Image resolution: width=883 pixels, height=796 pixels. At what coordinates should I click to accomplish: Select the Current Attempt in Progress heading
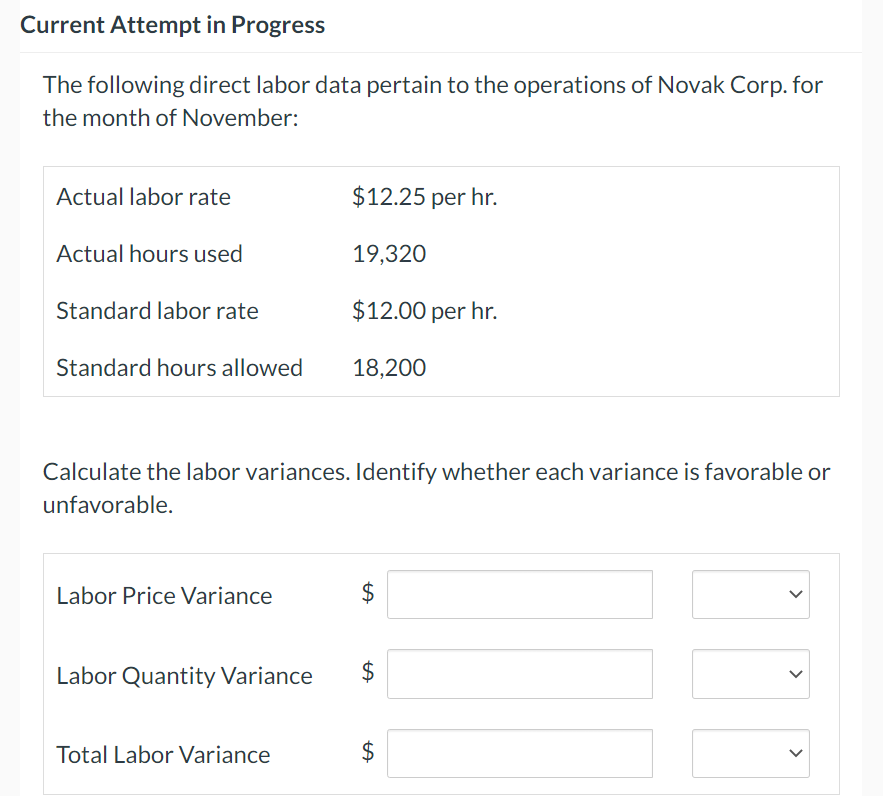[x=172, y=24]
